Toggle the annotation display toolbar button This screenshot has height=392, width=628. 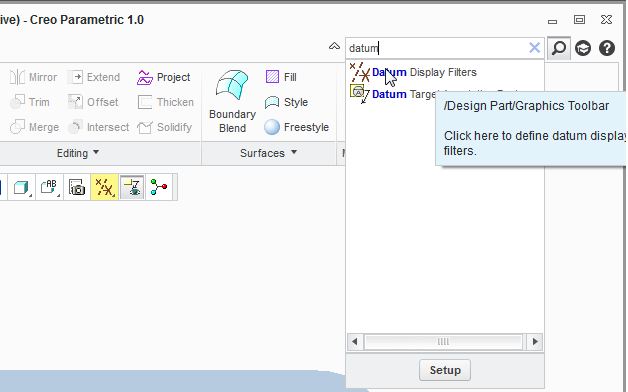[x=132, y=187]
